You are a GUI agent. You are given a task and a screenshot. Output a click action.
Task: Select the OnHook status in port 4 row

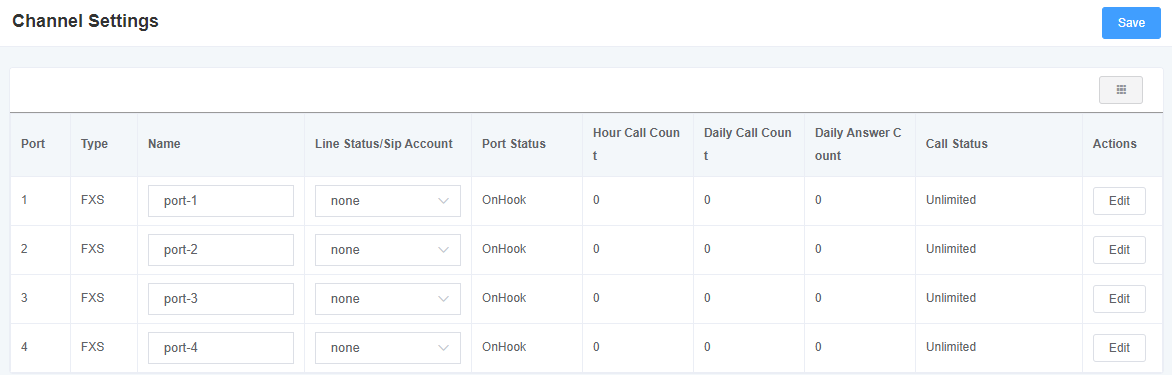(x=504, y=347)
